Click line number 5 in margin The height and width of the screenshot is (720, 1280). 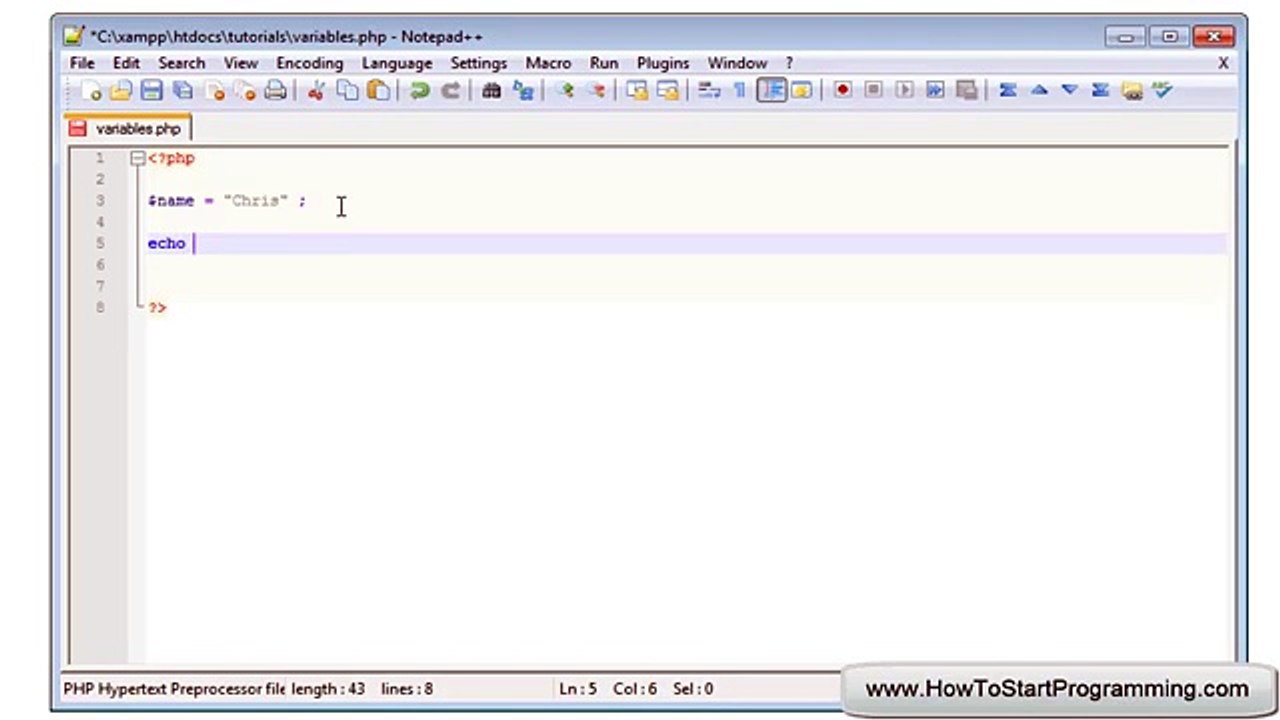100,243
